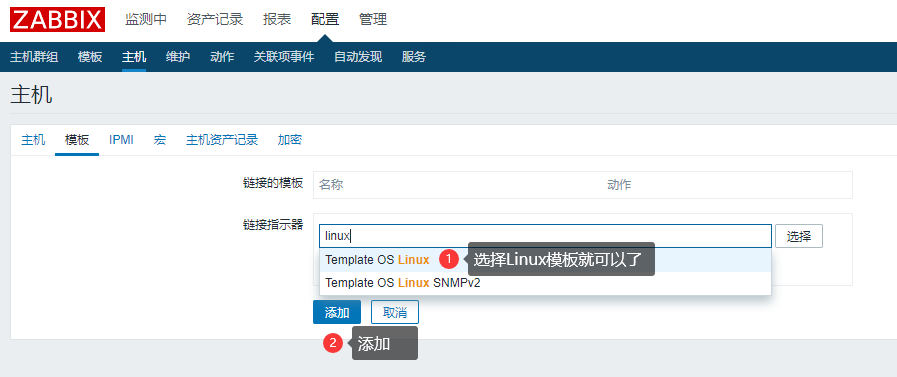Switch to the 主机 form tab
Viewport: 897px width, 377px height.
click(x=33, y=140)
